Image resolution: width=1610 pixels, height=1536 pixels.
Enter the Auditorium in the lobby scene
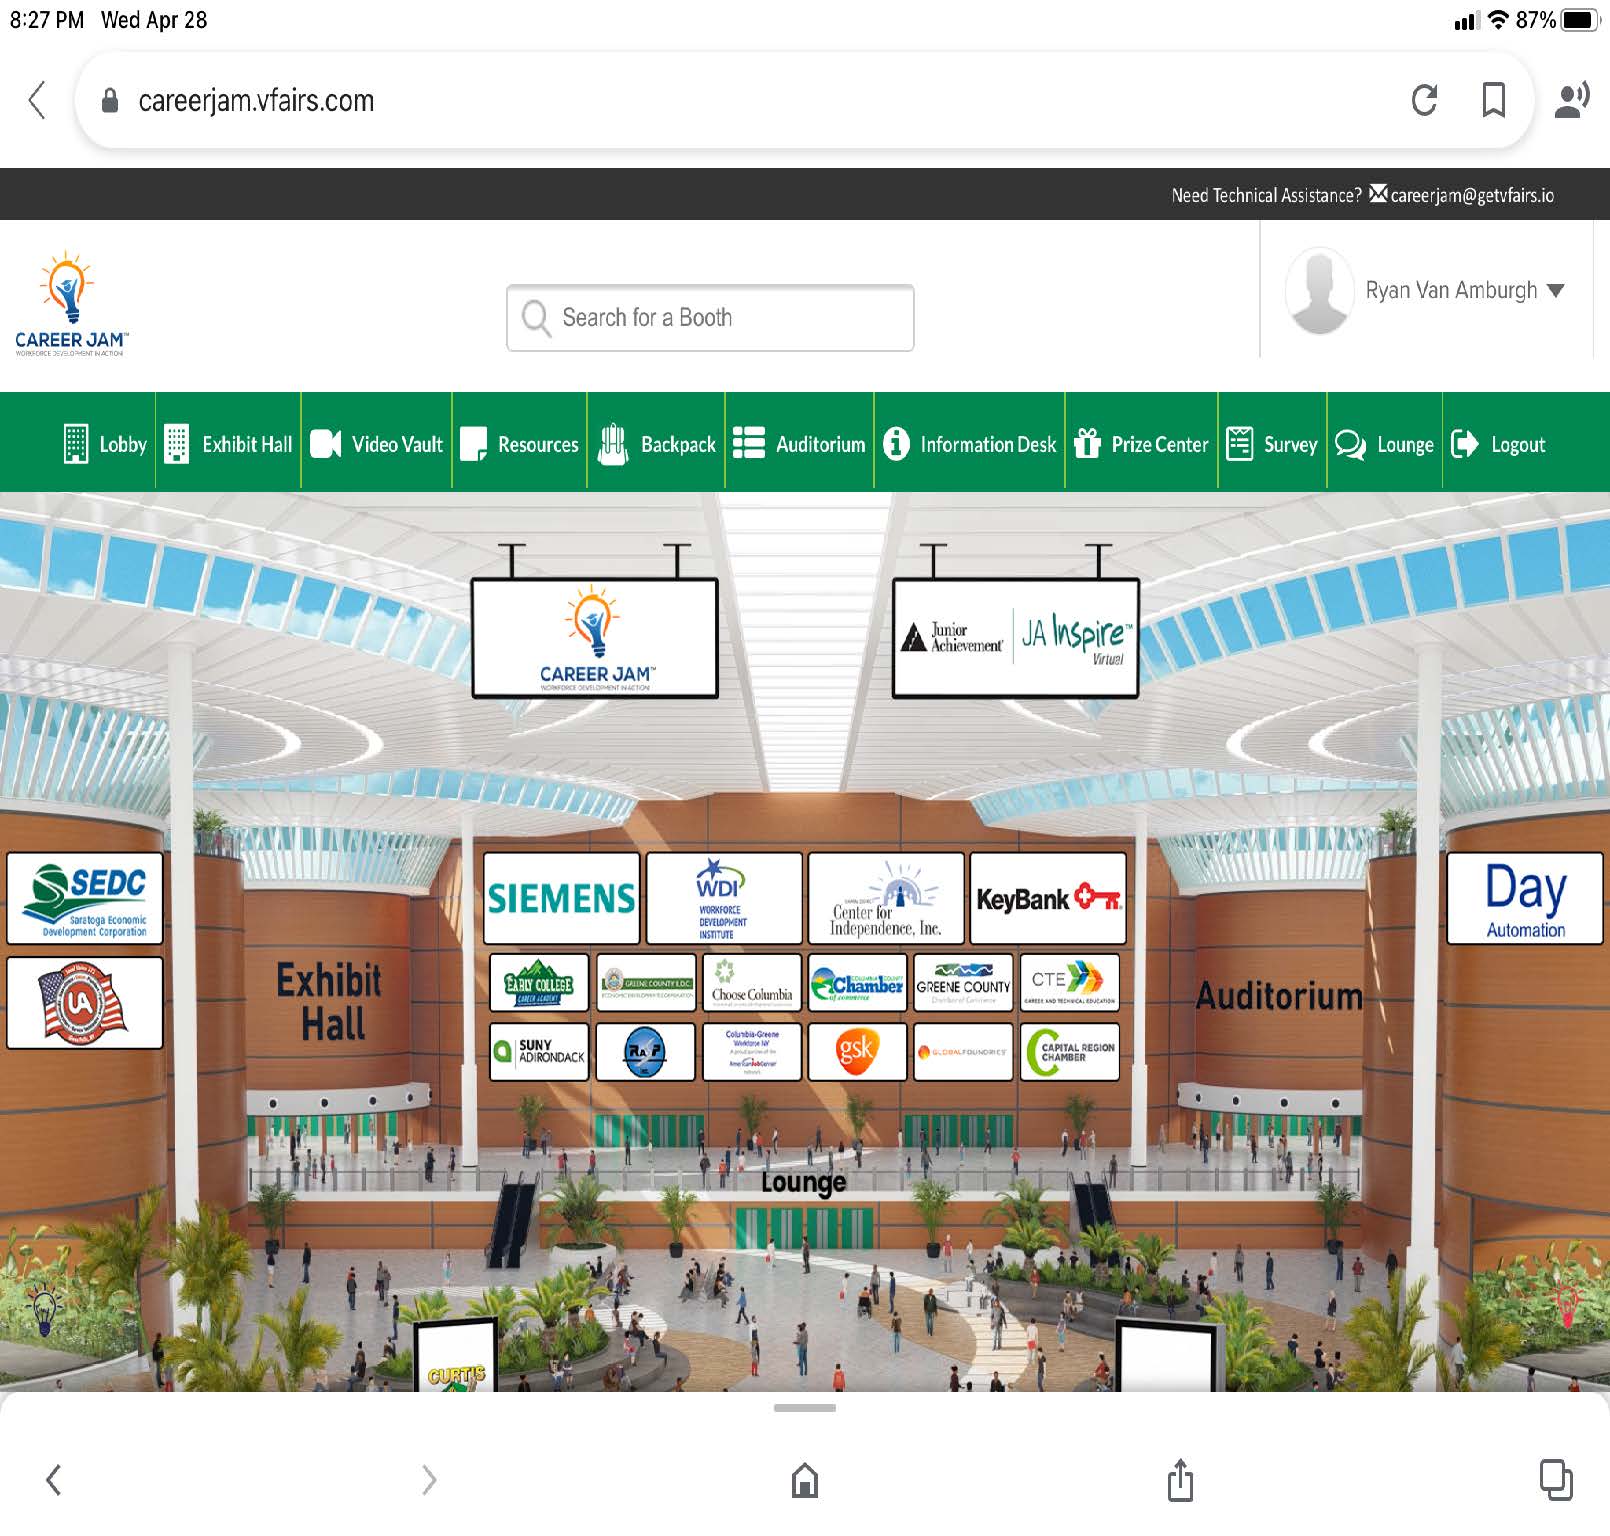1279,996
